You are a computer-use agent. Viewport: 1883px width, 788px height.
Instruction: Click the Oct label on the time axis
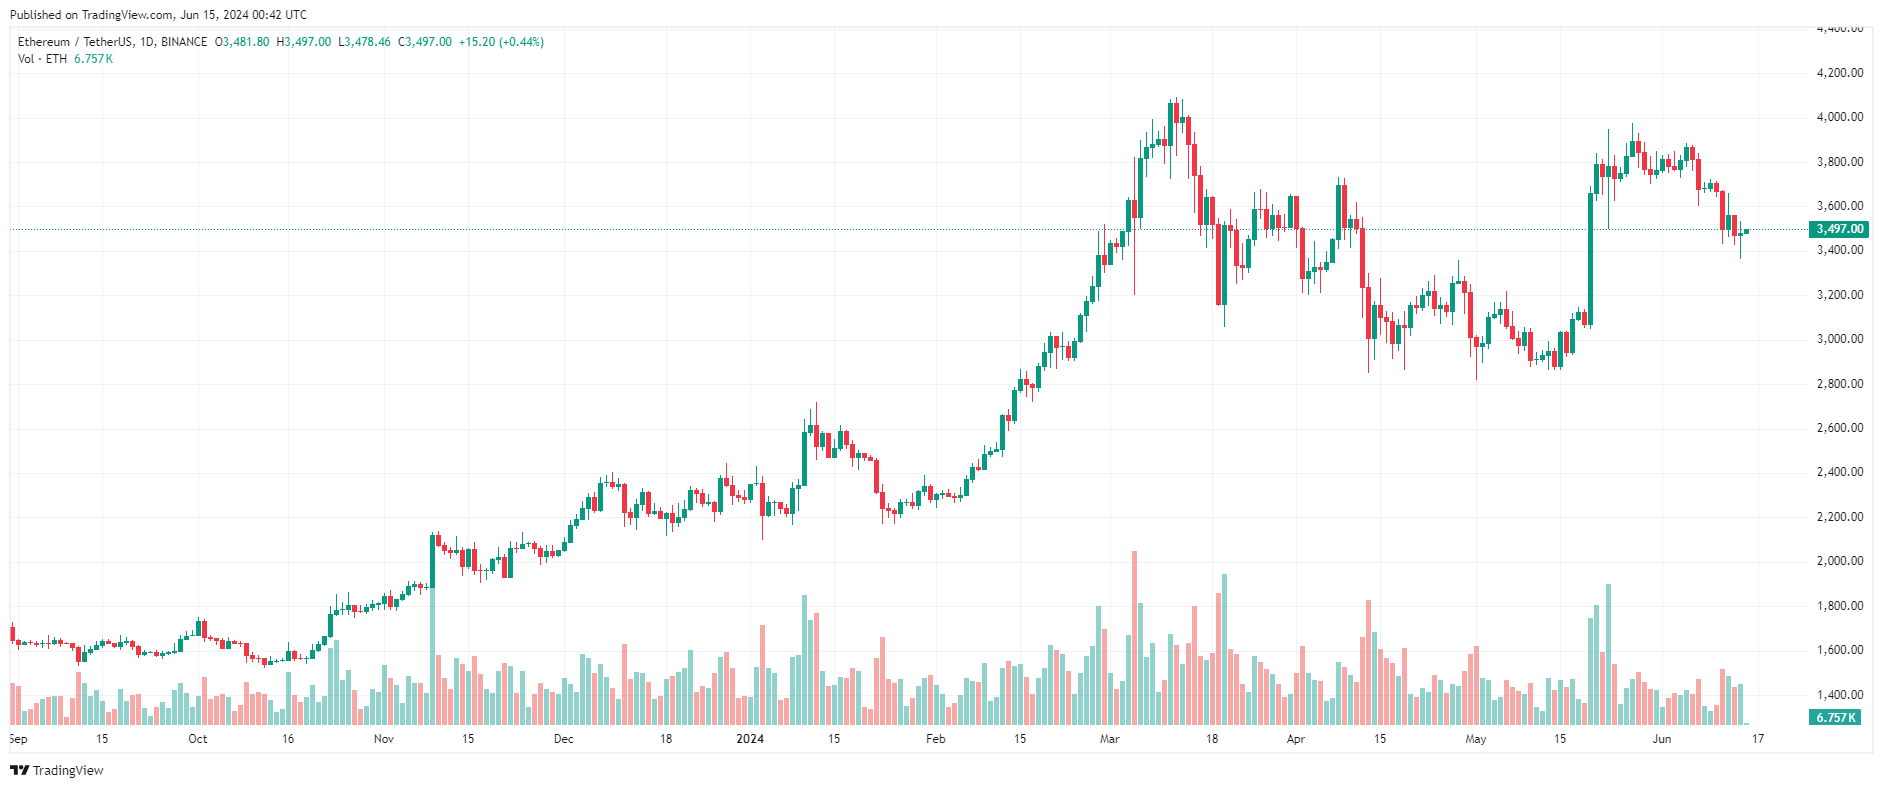[198, 739]
